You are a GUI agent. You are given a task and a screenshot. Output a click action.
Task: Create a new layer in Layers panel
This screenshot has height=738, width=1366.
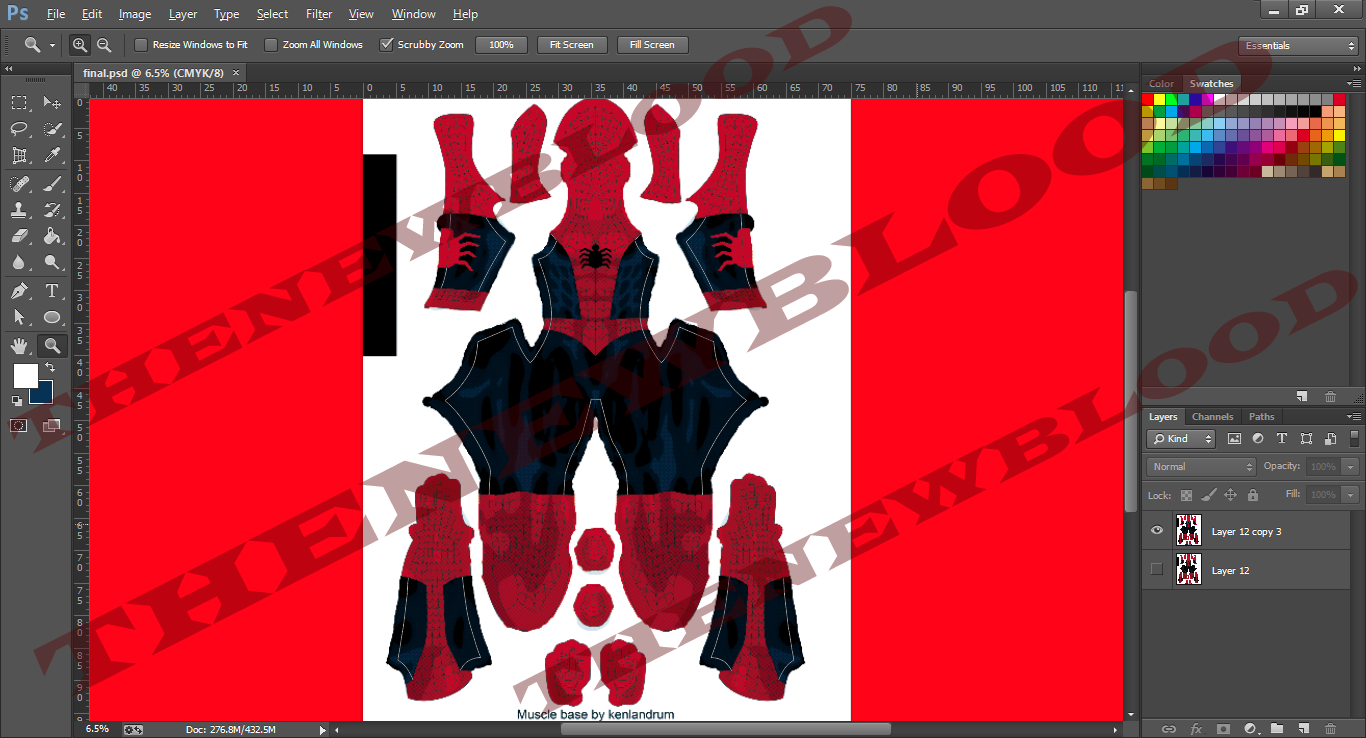click(x=1303, y=729)
